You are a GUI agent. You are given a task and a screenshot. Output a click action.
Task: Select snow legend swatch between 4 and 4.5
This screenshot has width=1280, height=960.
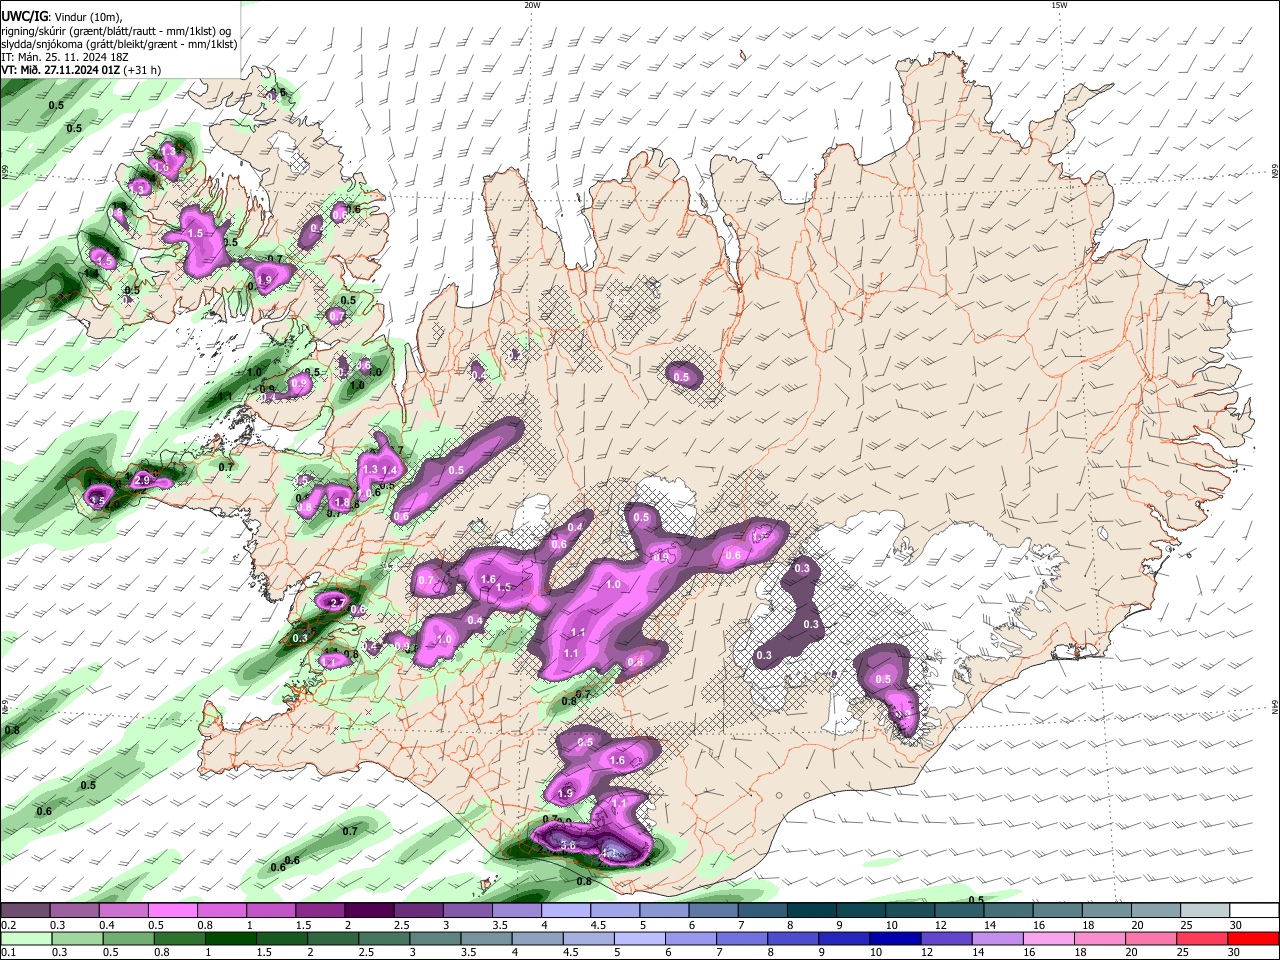click(566, 910)
